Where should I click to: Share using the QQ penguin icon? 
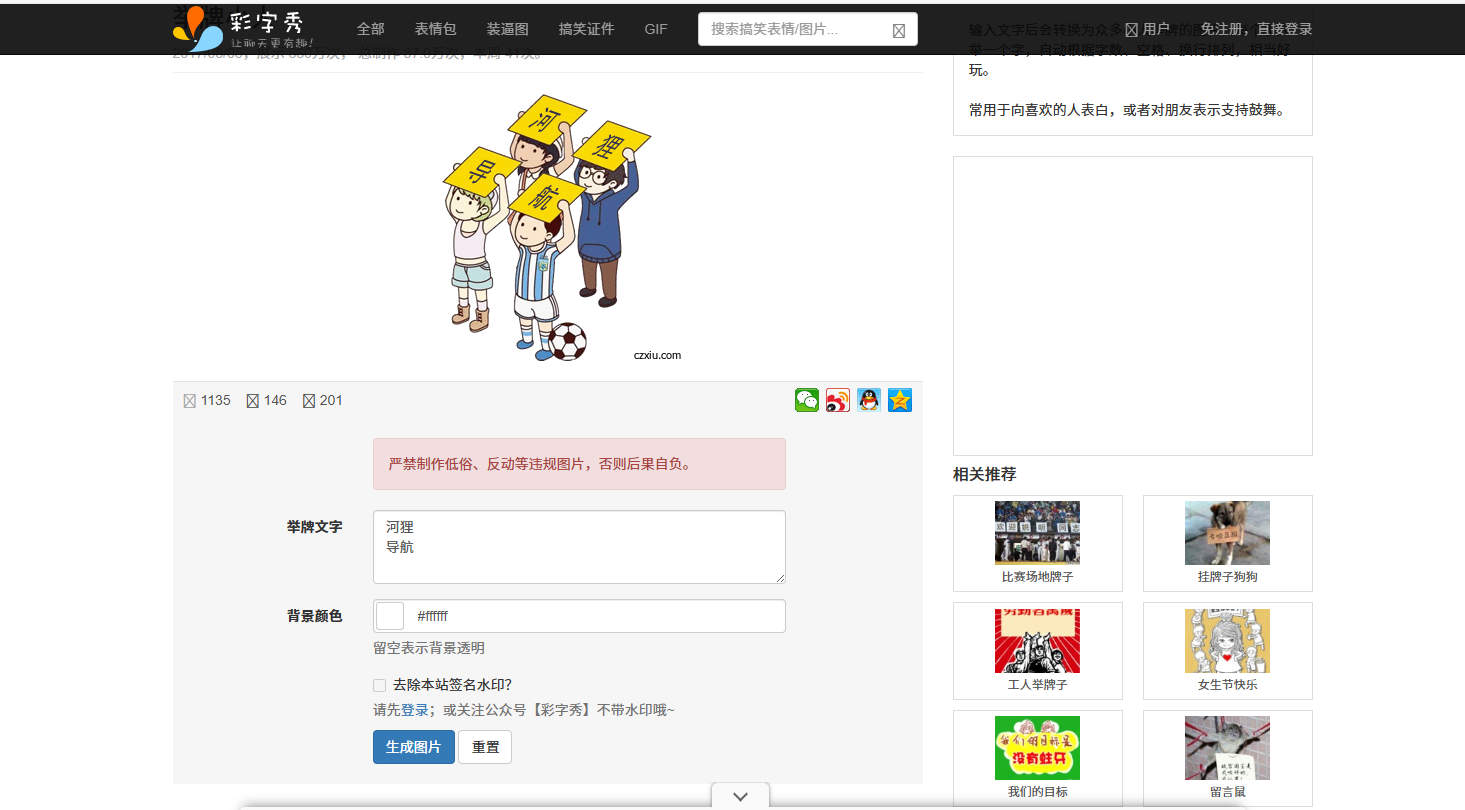coord(868,399)
